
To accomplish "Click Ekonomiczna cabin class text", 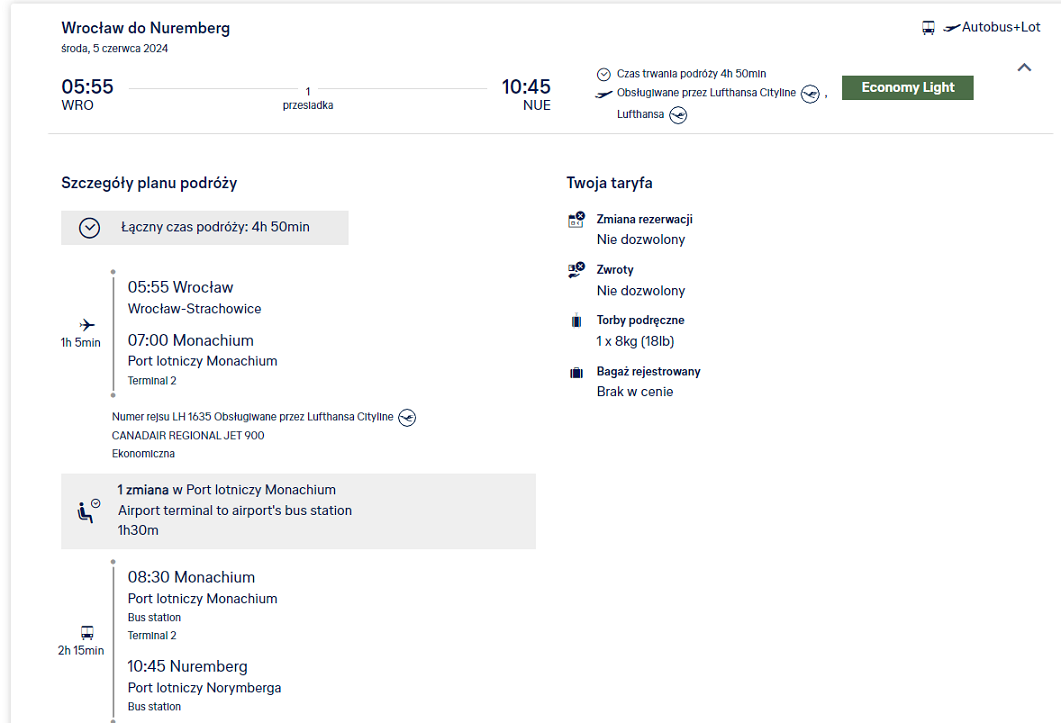I will tap(143, 454).
